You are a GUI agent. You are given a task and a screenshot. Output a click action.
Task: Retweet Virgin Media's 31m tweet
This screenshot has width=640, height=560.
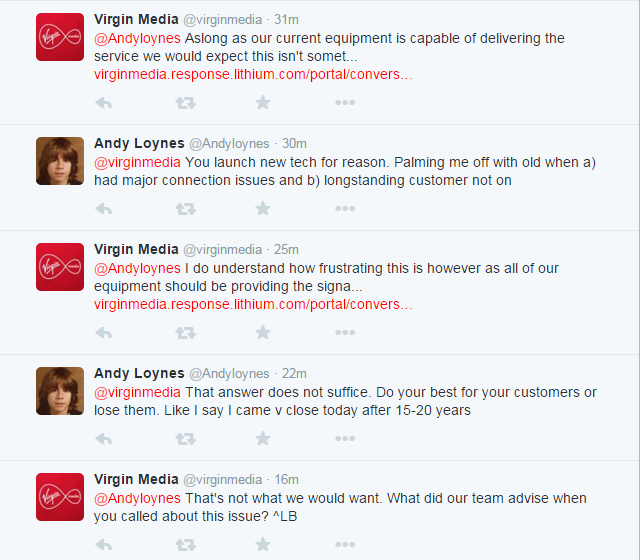pos(185,102)
